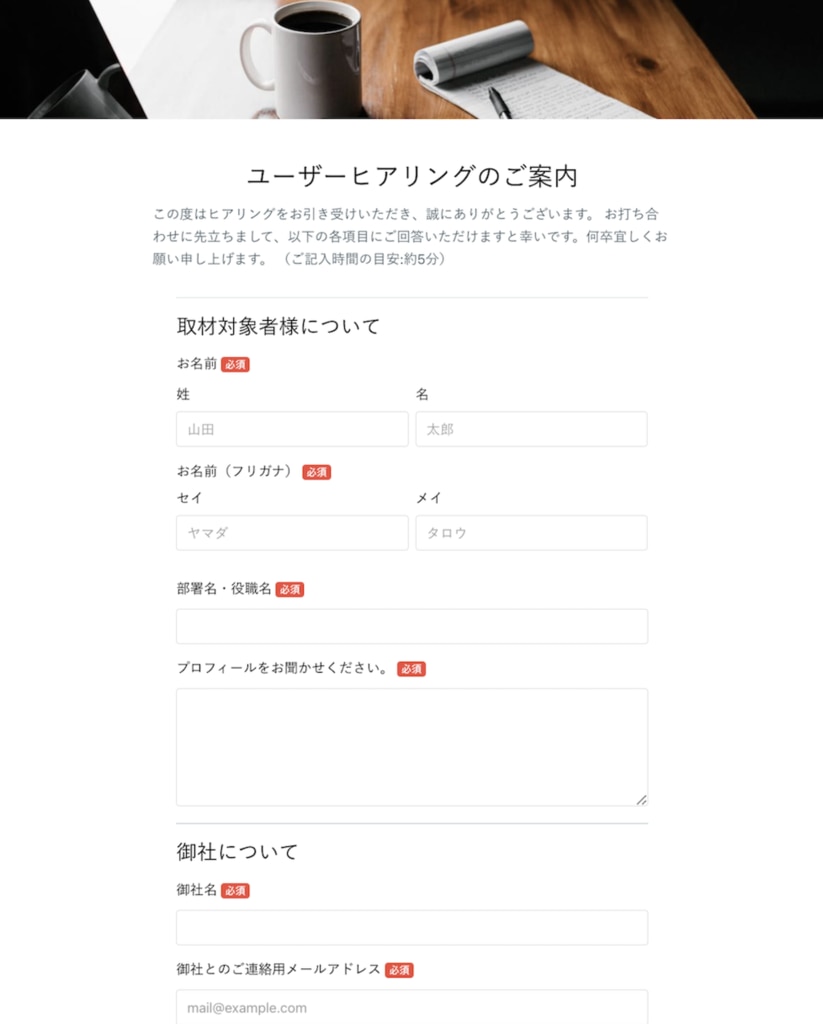Click the 御社名 input field
The image size is (823, 1024).
tap(412, 927)
